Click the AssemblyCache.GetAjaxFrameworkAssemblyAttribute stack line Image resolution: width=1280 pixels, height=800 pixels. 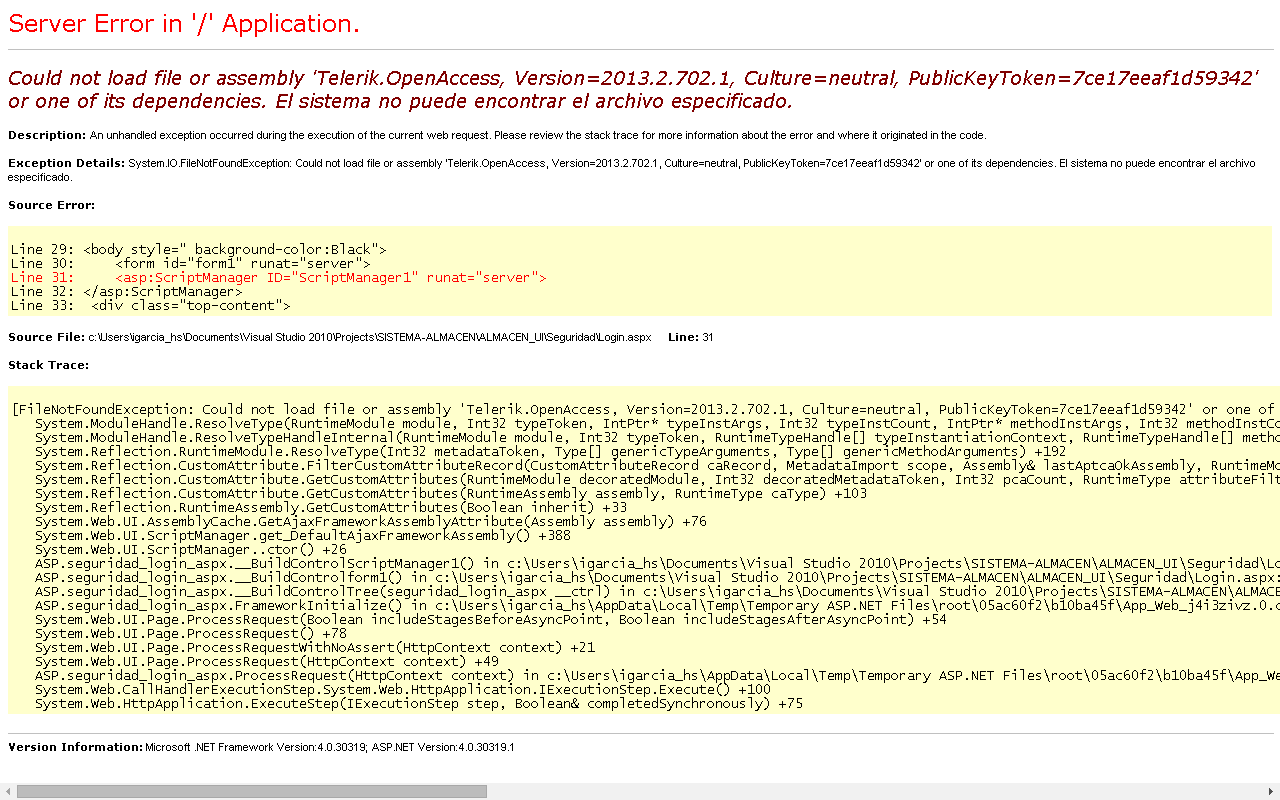[x=370, y=521]
